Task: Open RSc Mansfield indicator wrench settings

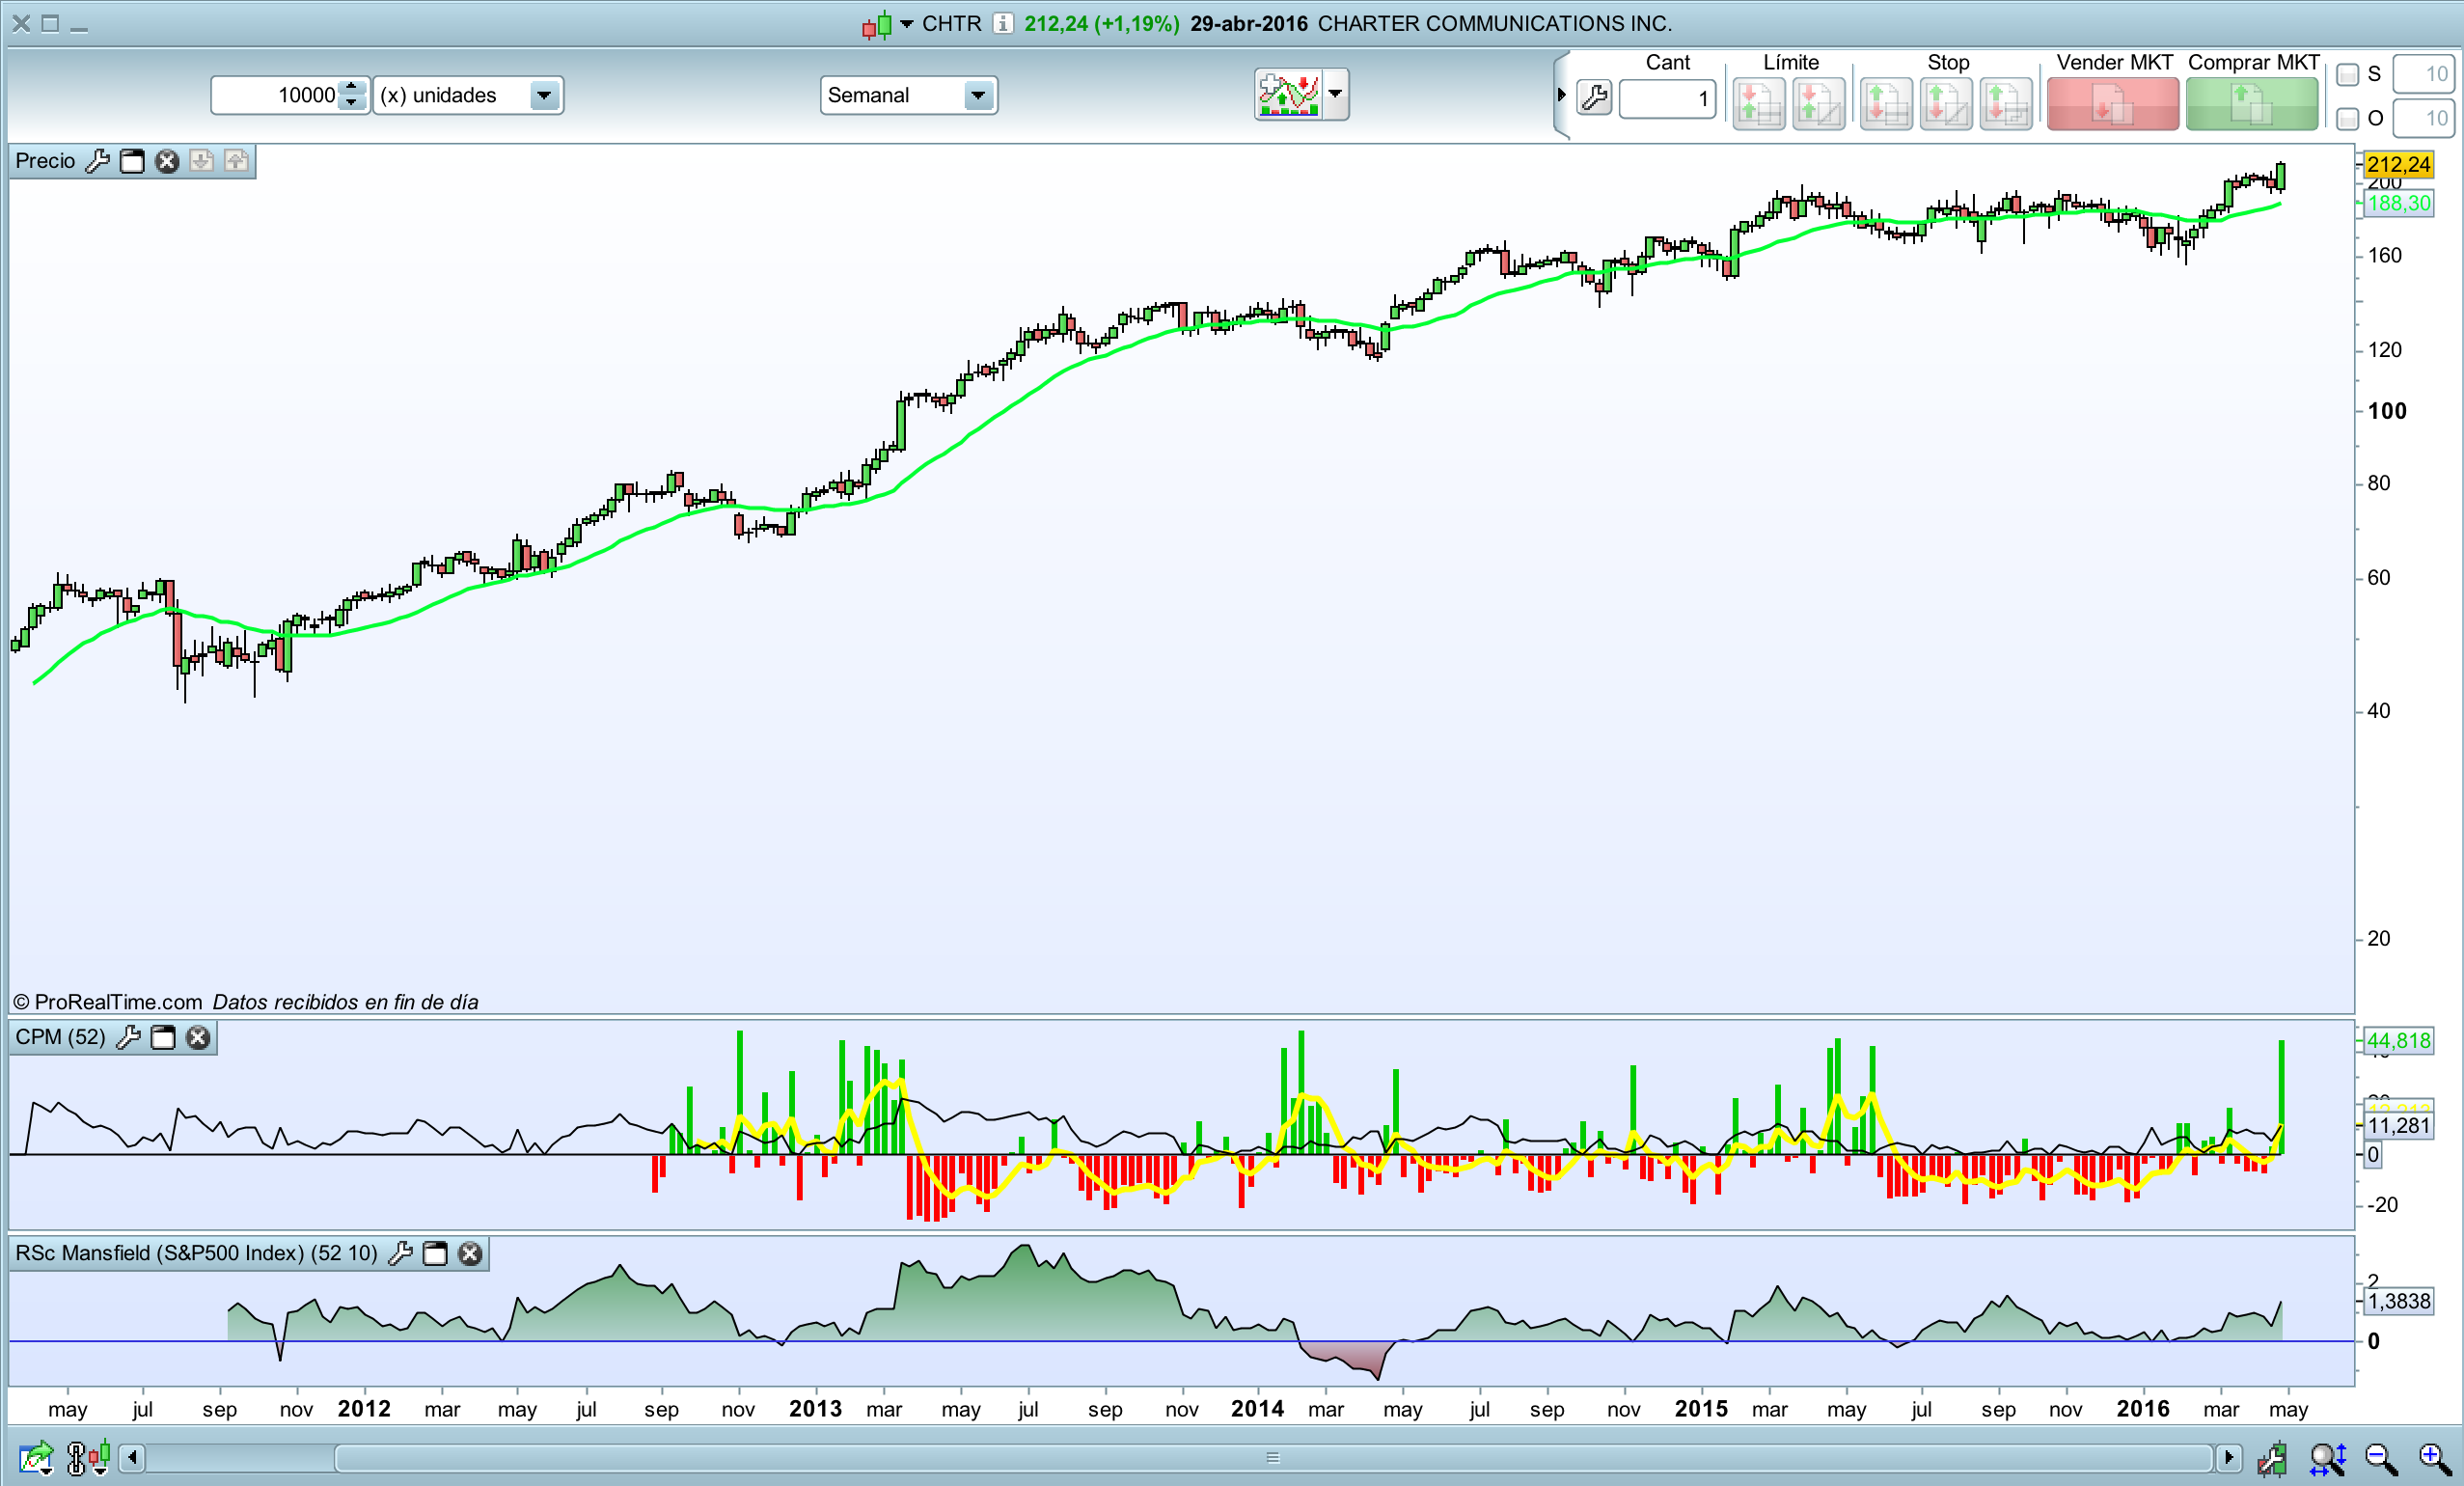Action: 400,1253
